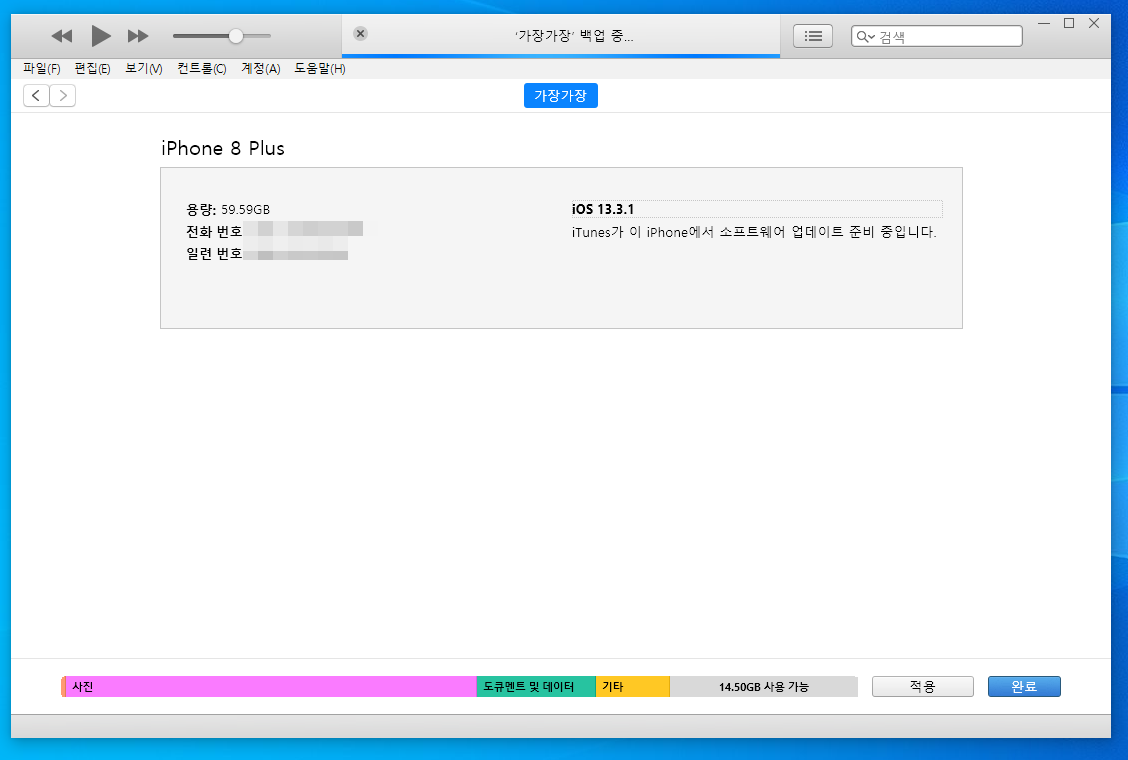Open the 보기(V) menu
Viewport: 1128px width, 760px height.
pos(144,68)
